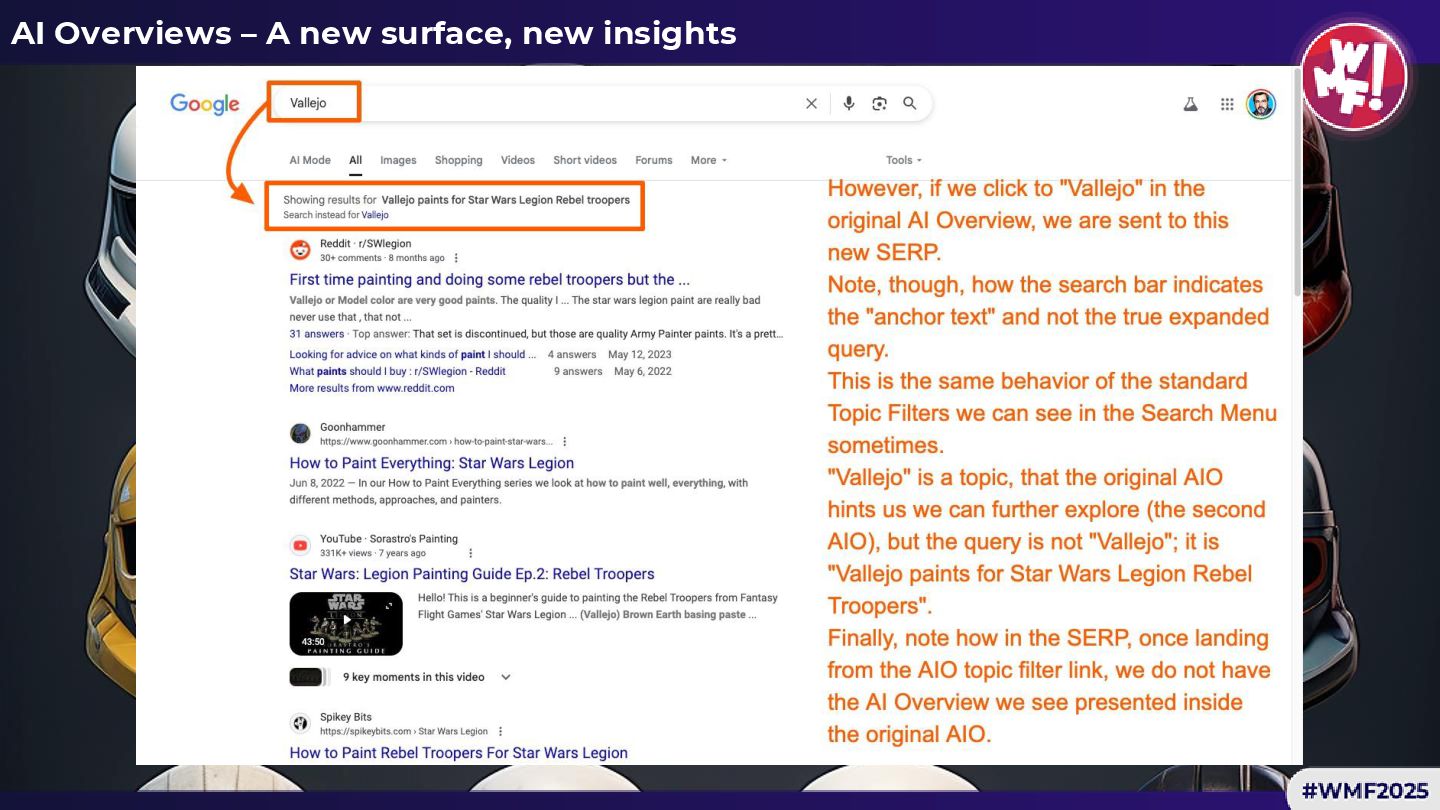Screen dimensions: 1440x810
Task: Select the All results tab
Action: coord(355,160)
